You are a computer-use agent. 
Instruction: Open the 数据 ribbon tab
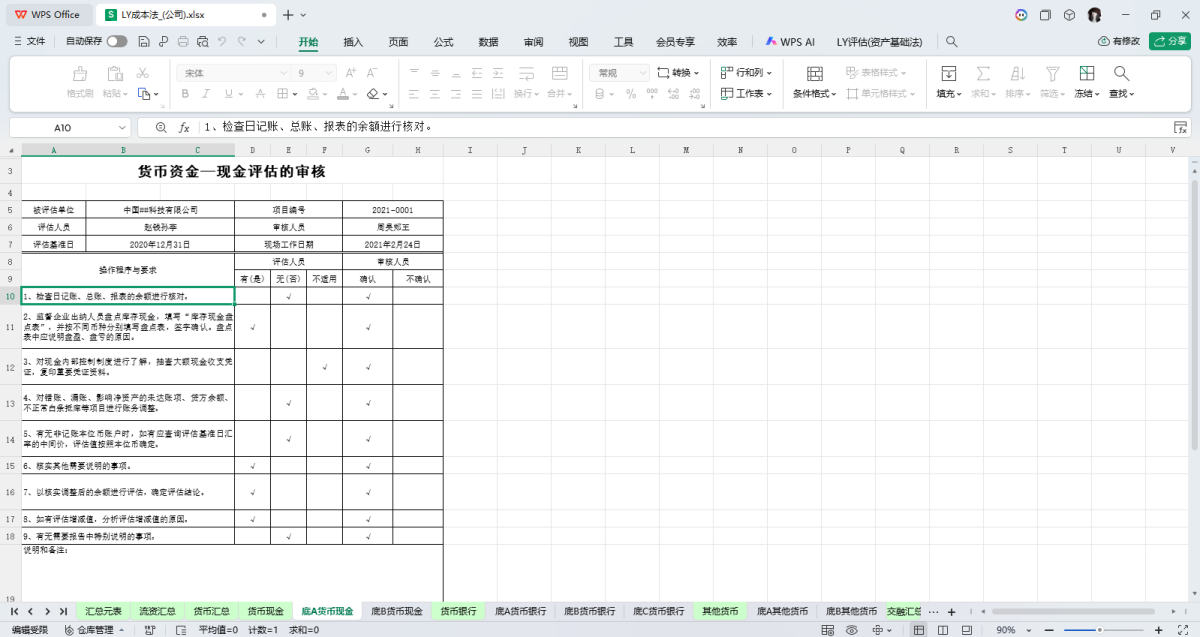click(x=488, y=42)
